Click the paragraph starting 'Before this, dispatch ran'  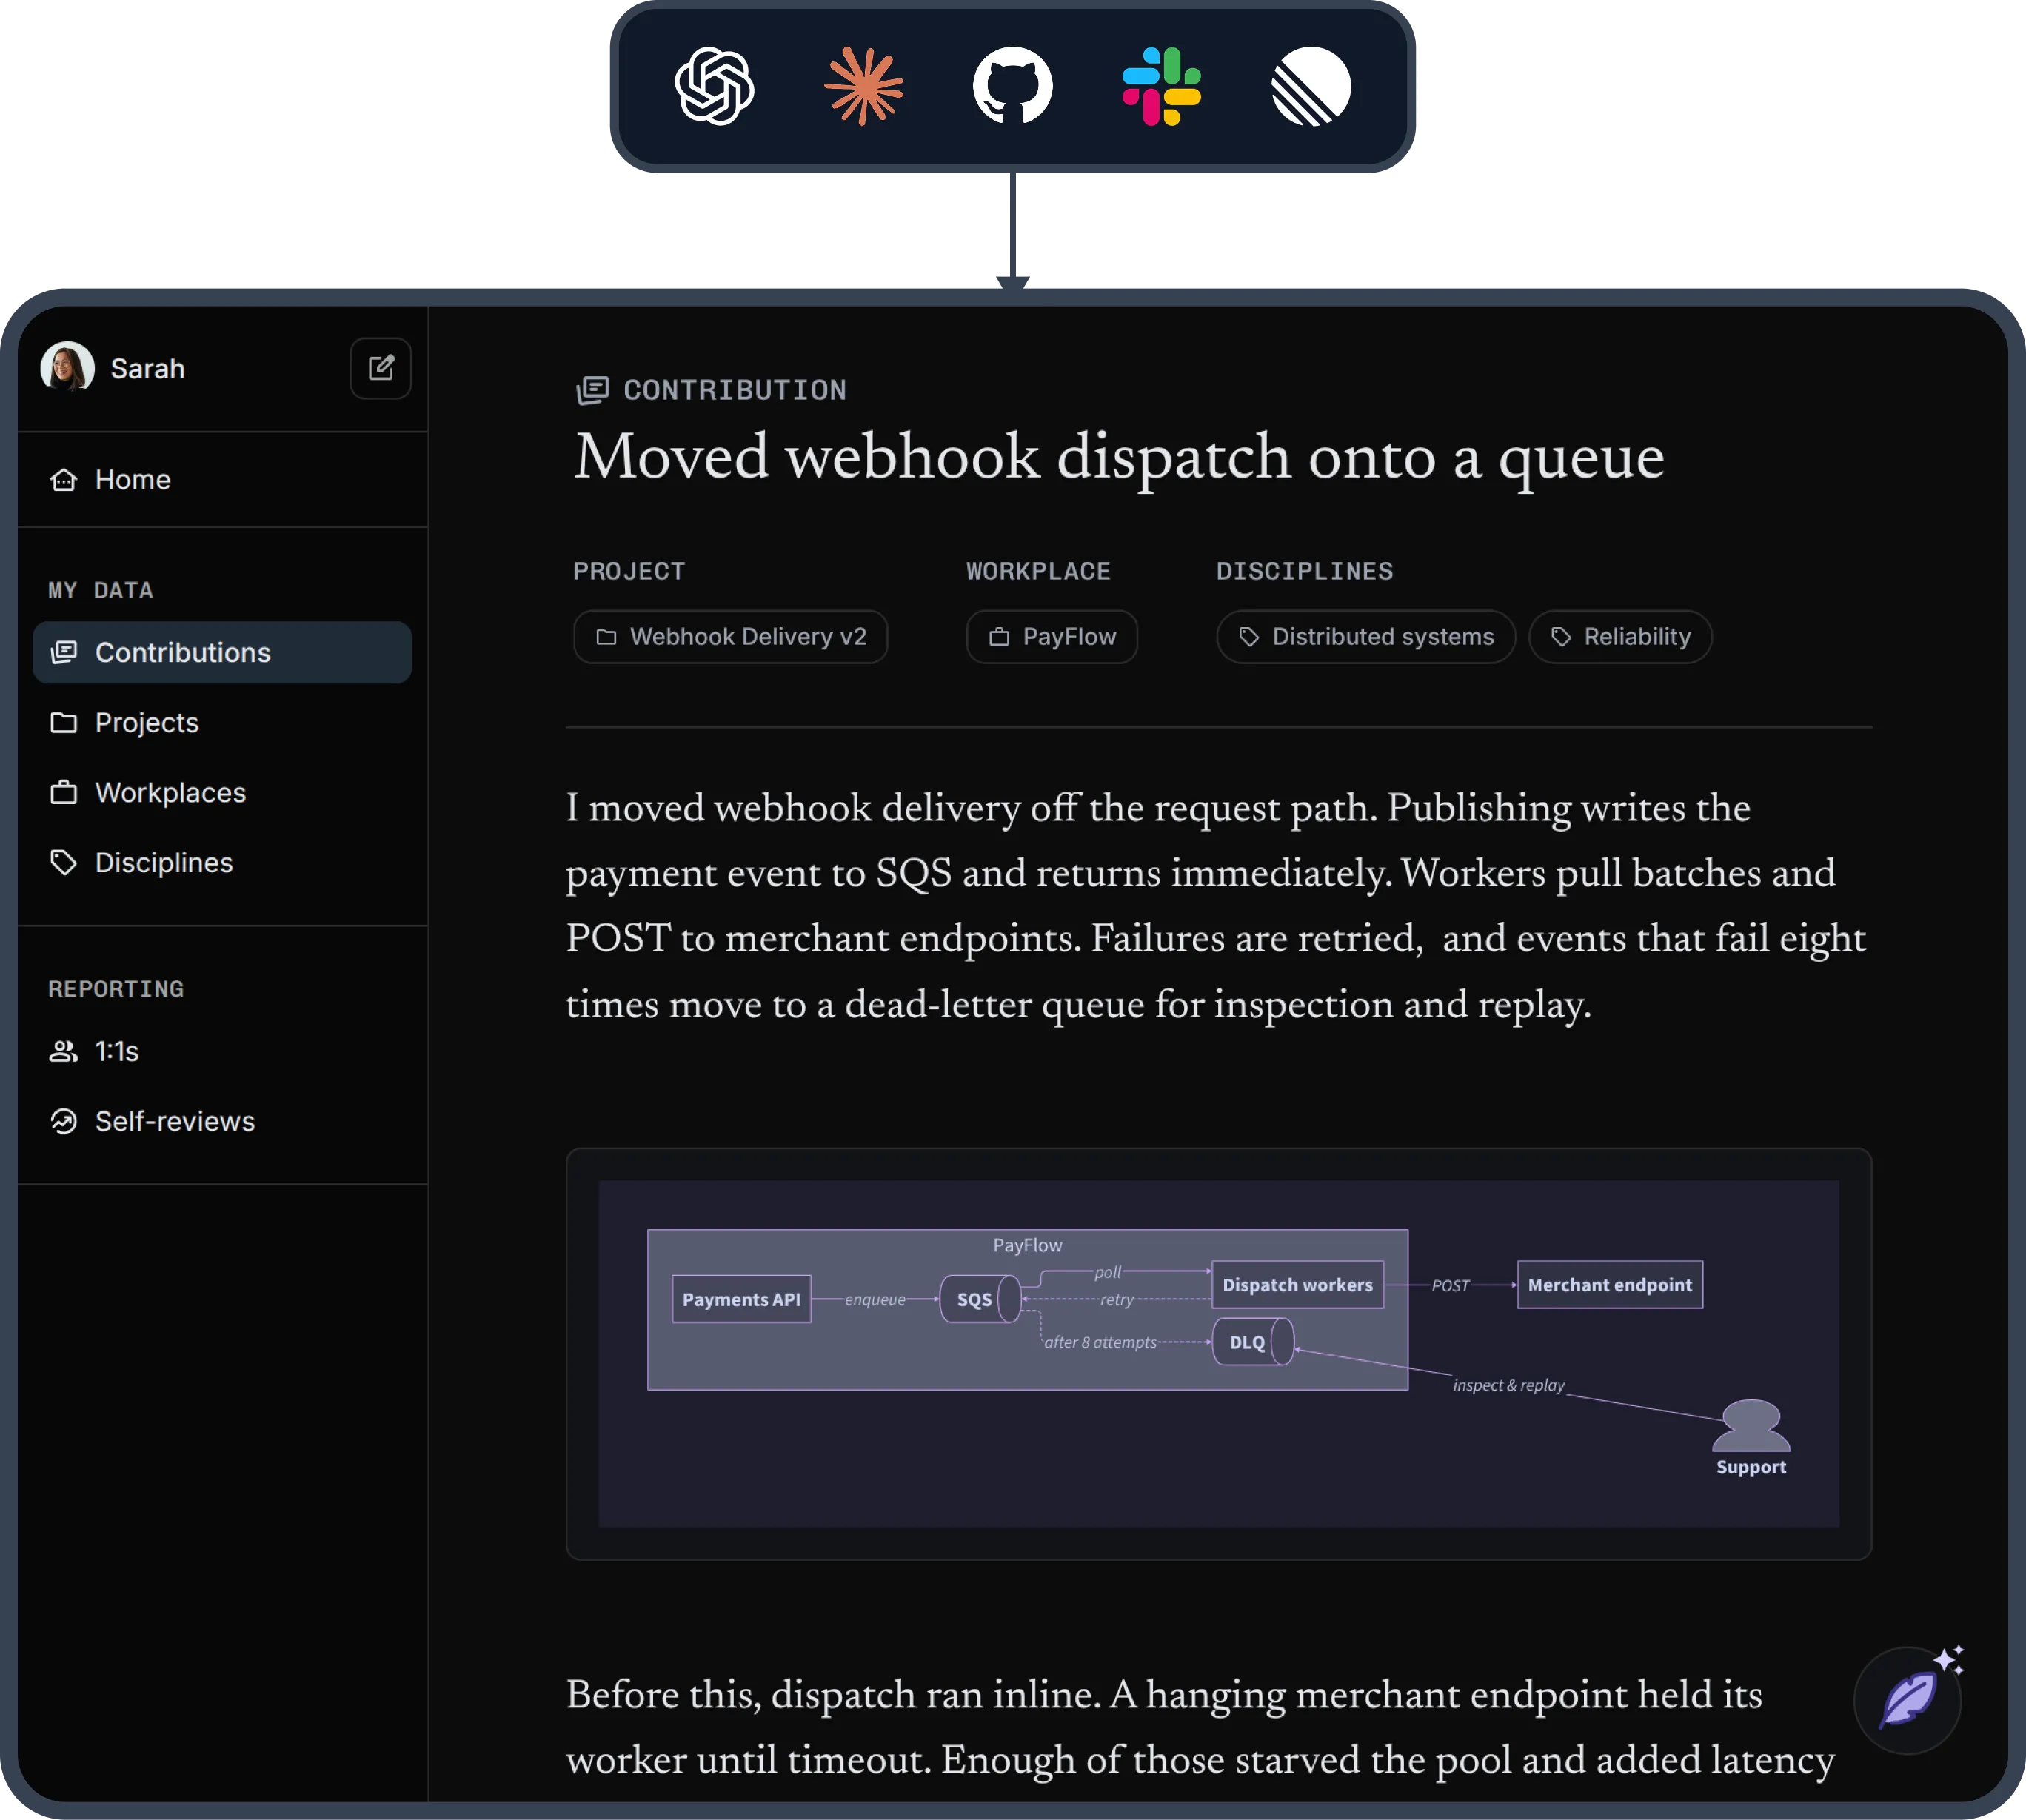point(1200,1728)
